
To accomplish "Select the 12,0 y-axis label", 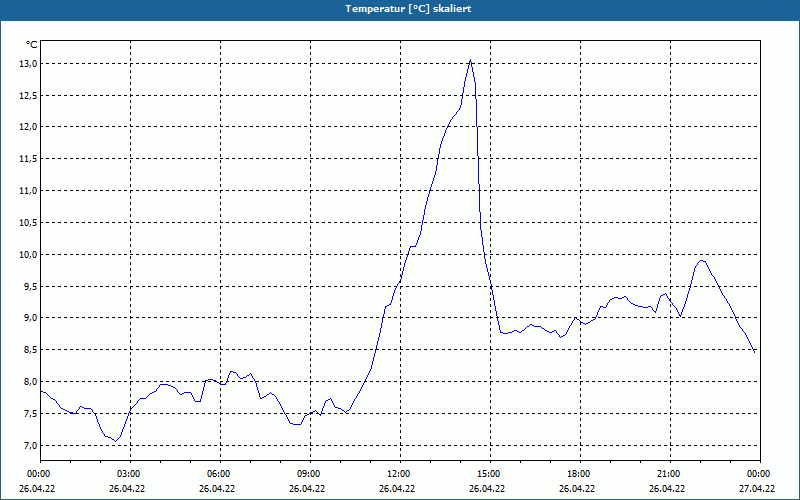I will point(29,127).
